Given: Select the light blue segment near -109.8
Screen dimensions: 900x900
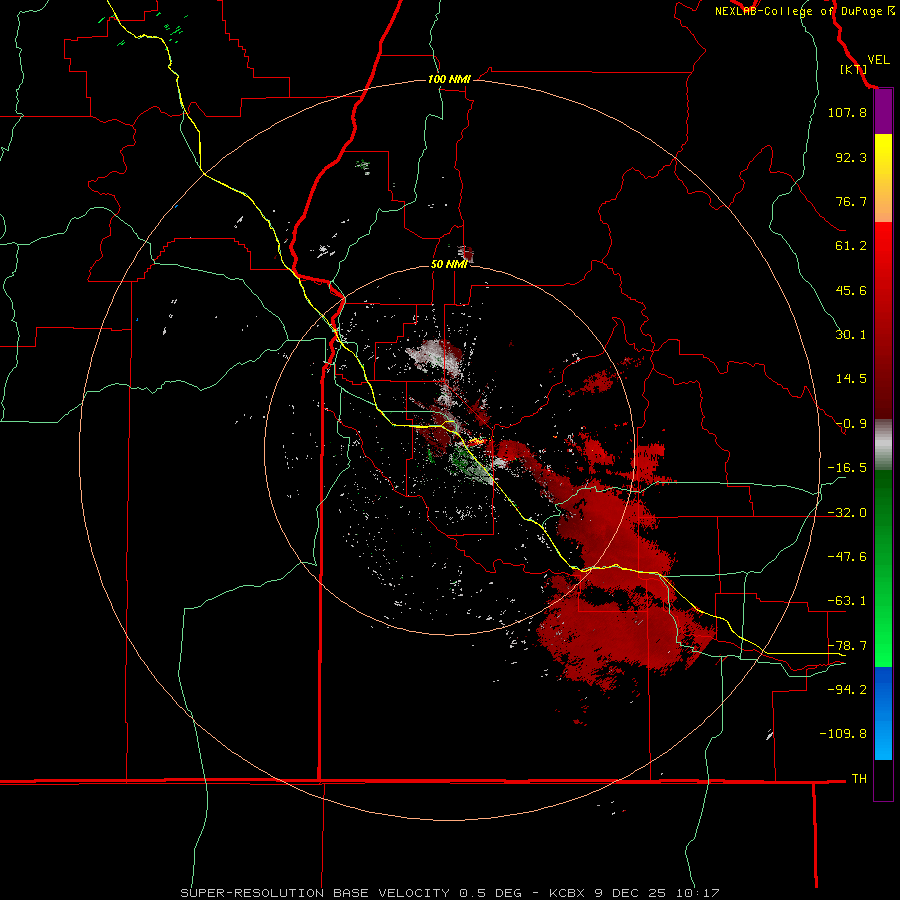Looking at the screenshot, I should [883, 740].
